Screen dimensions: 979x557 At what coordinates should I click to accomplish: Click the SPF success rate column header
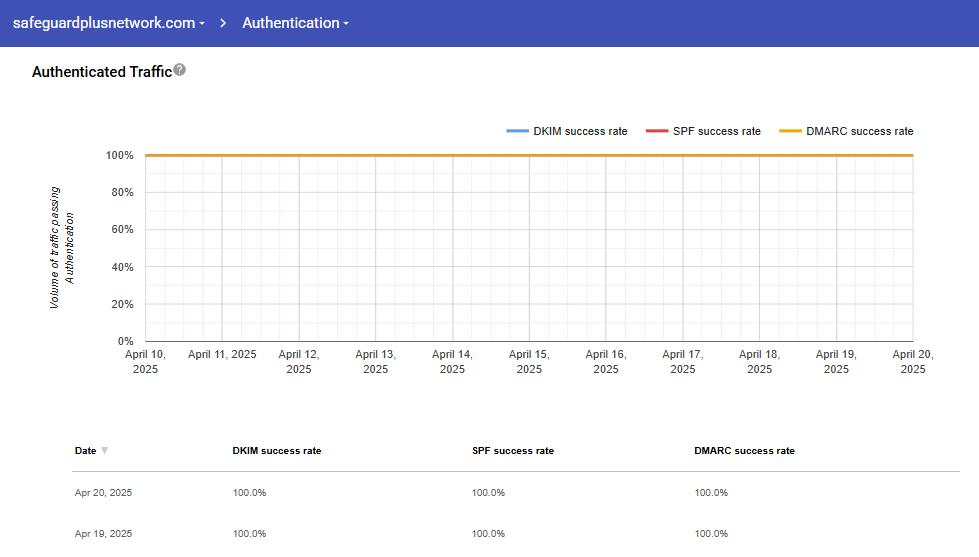tap(513, 451)
